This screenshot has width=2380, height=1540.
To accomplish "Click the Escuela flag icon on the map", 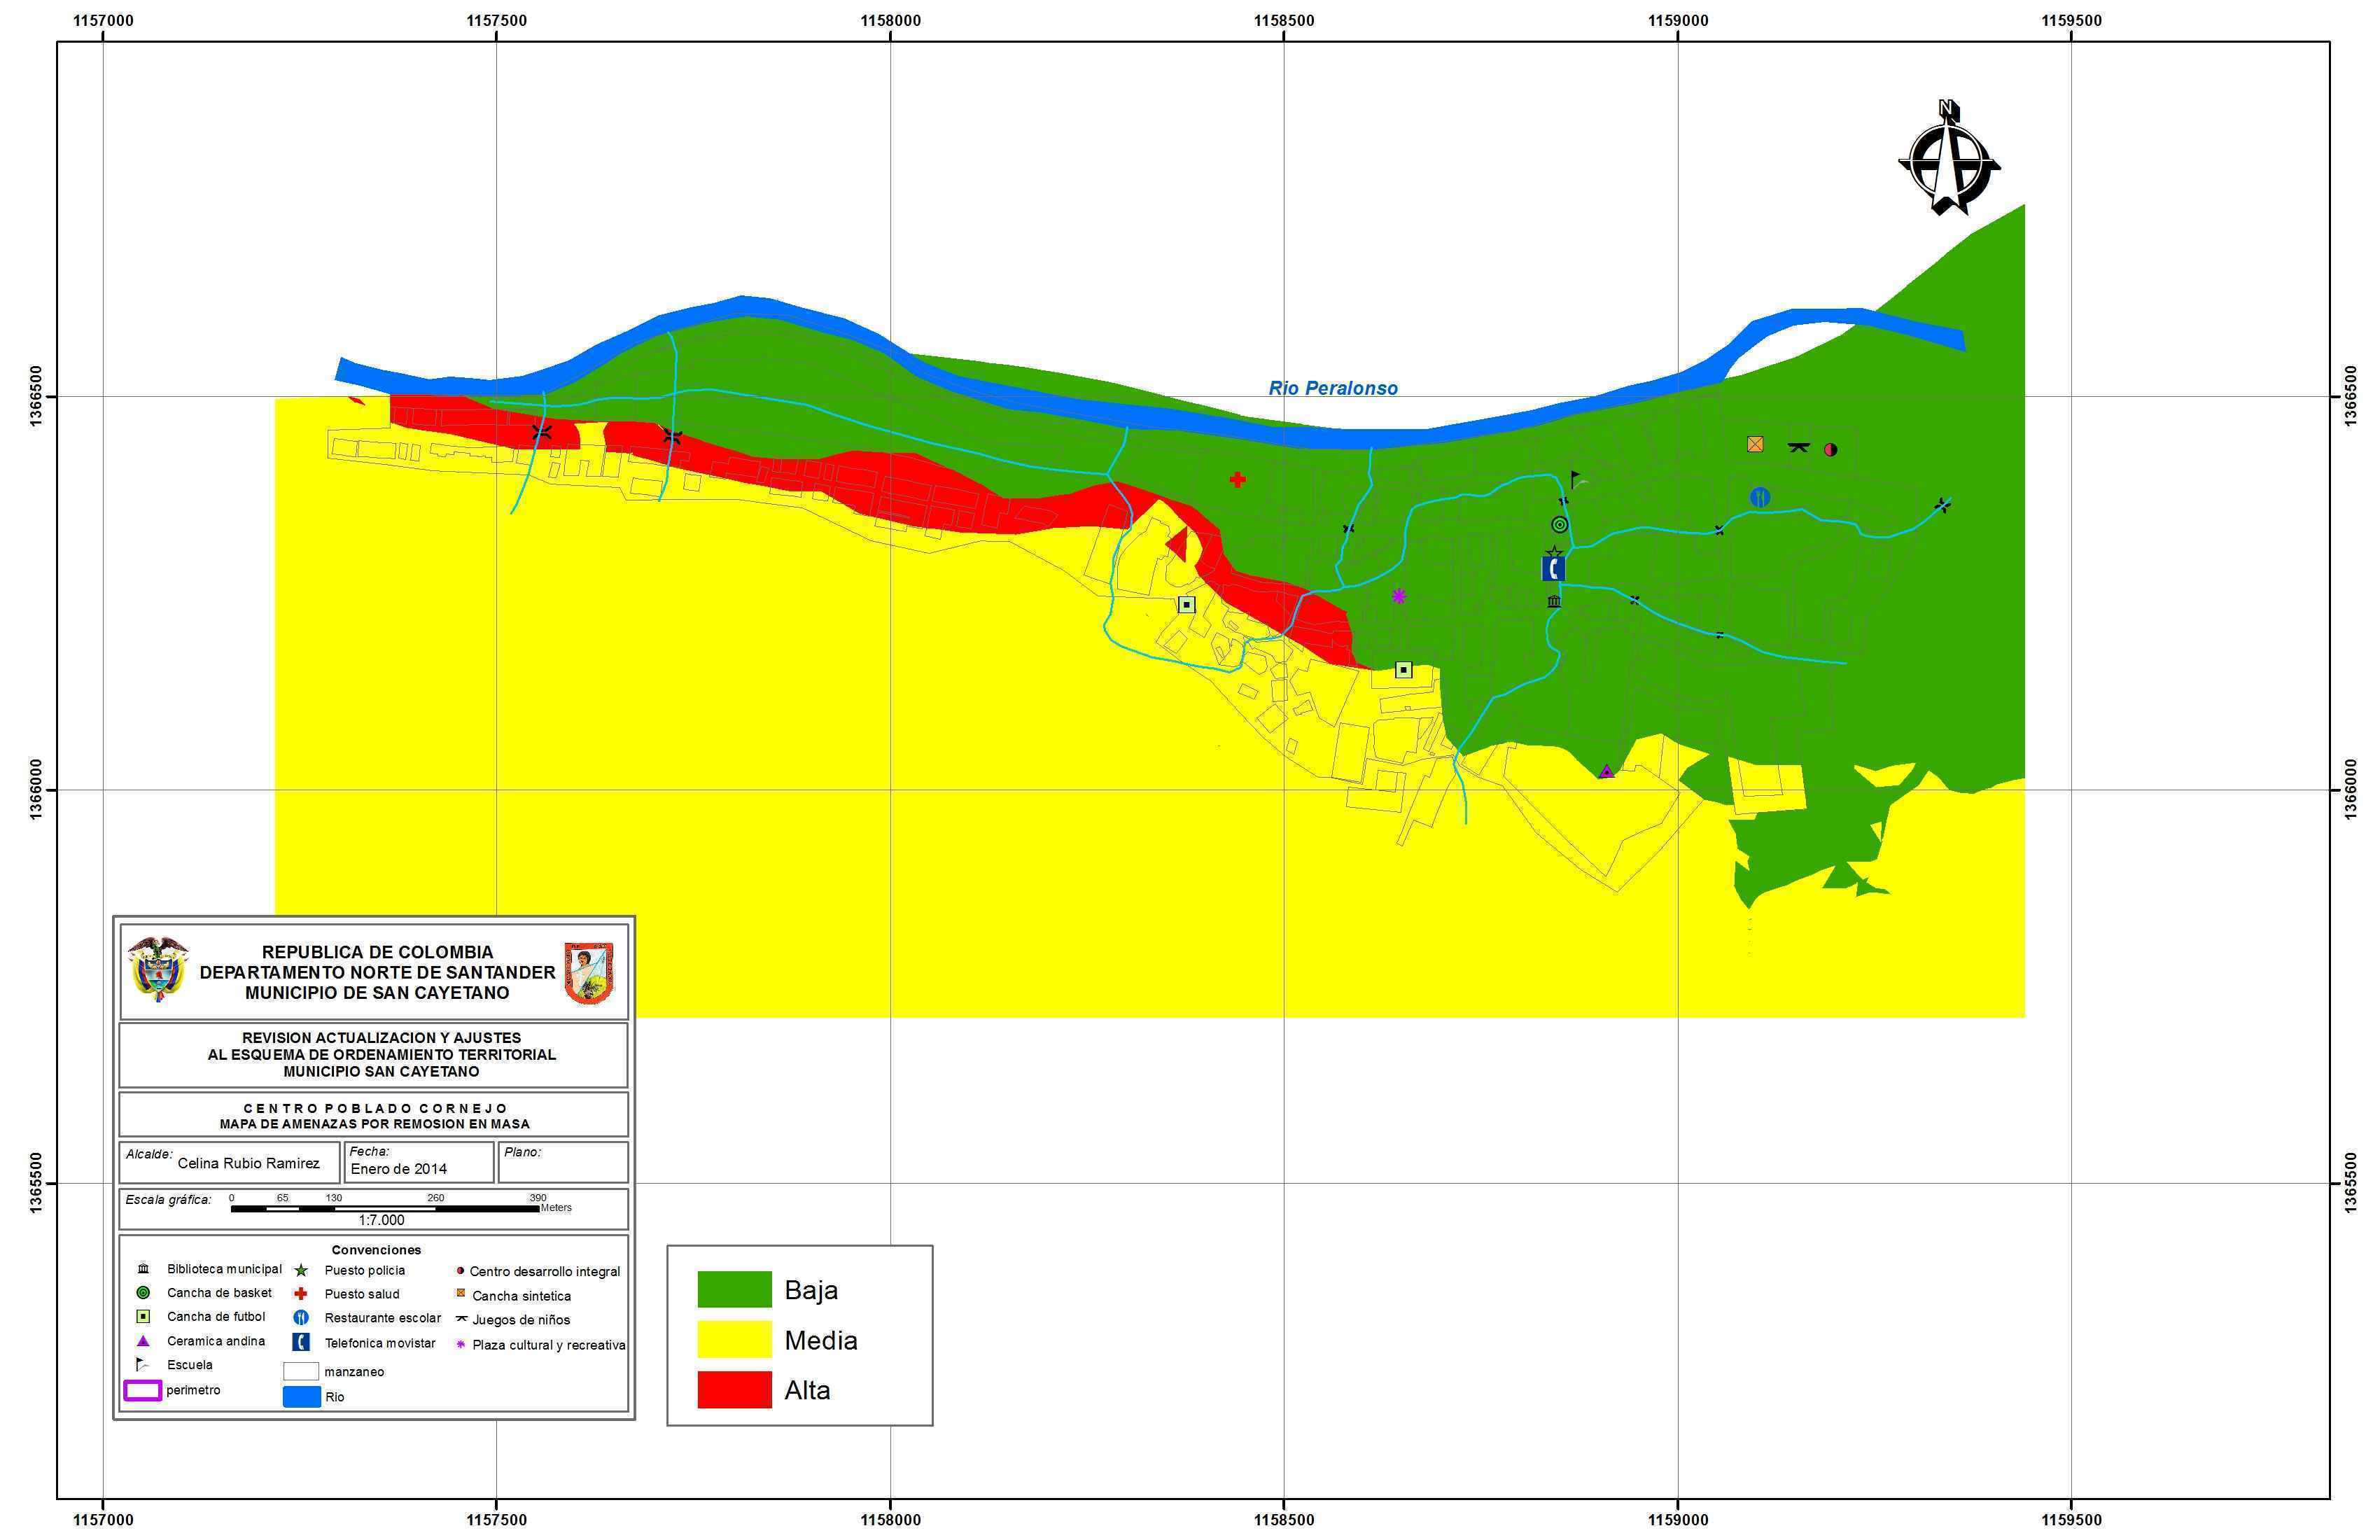I will click(x=1576, y=479).
